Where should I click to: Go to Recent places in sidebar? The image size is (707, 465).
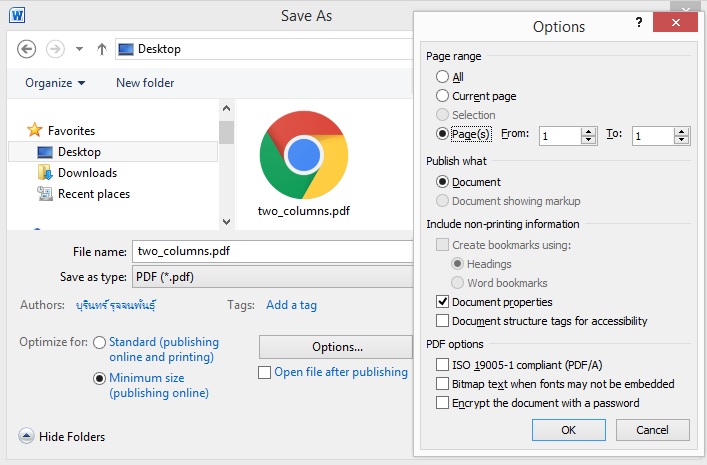click(x=93, y=194)
